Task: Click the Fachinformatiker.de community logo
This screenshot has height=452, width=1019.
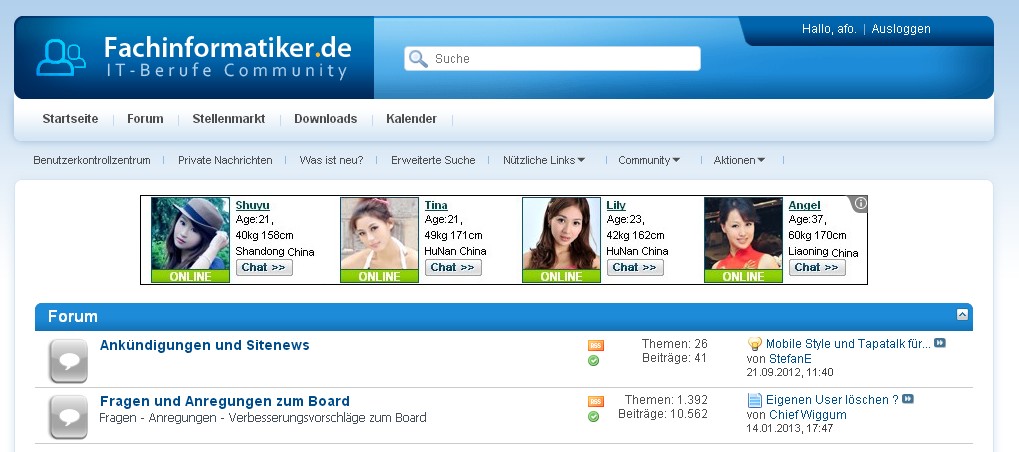Action: (x=194, y=58)
